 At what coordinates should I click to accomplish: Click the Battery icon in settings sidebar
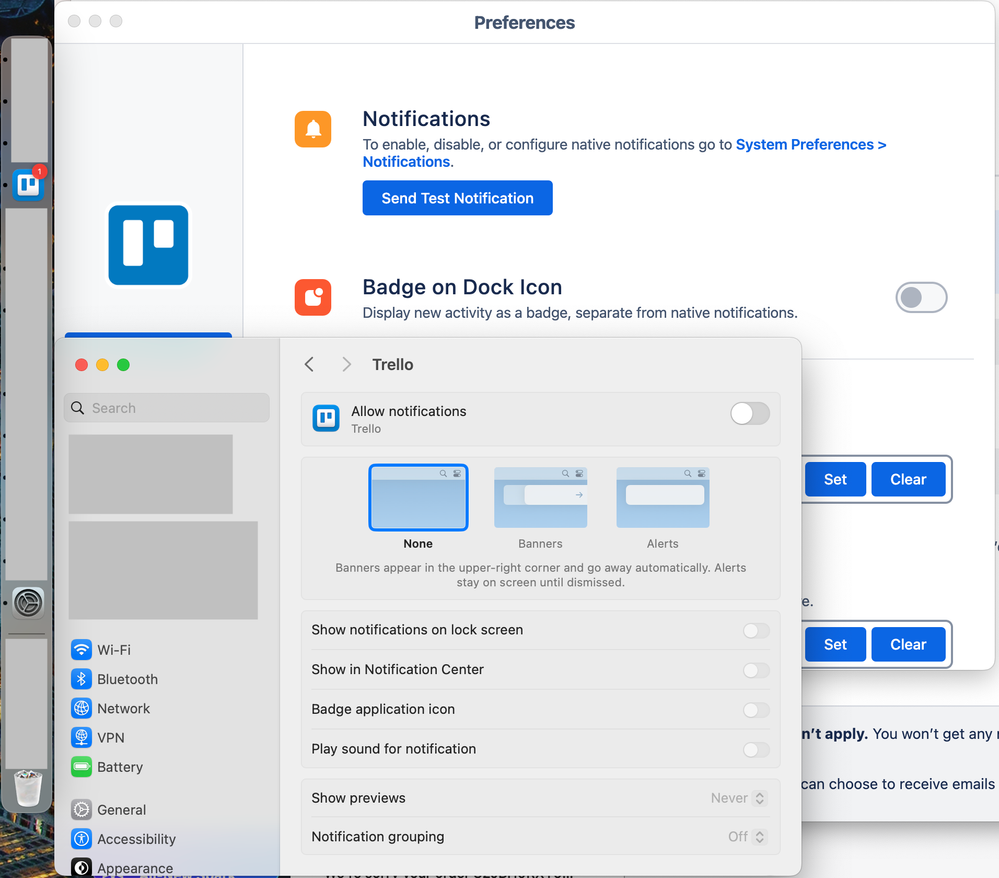tap(82, 767)
